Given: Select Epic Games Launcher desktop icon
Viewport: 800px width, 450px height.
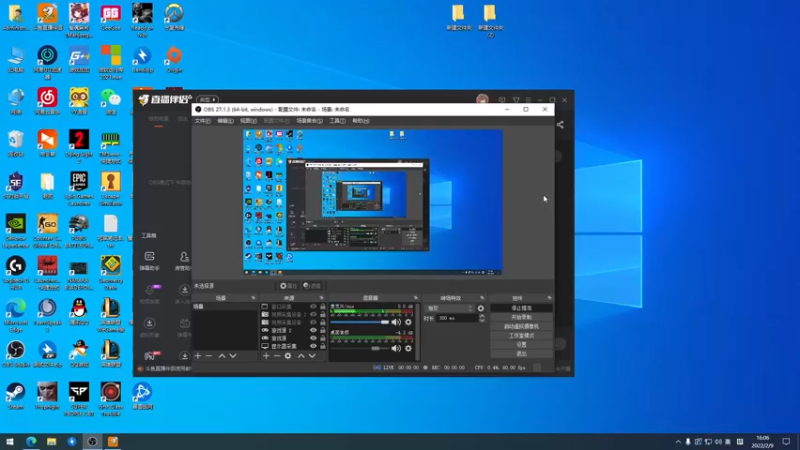Looking at the screenshot, I should [x=79, y=188].
